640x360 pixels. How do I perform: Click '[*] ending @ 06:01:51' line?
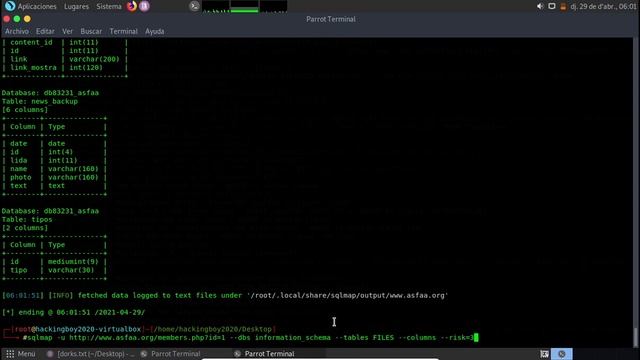click(73, 312)
